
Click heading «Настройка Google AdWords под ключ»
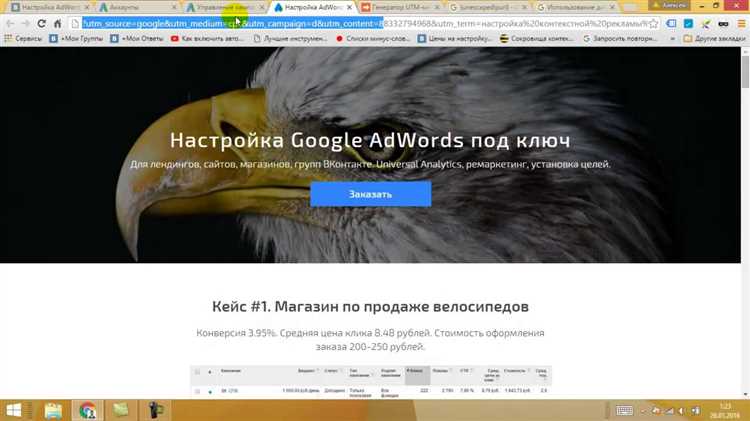[x=370, y=140]
